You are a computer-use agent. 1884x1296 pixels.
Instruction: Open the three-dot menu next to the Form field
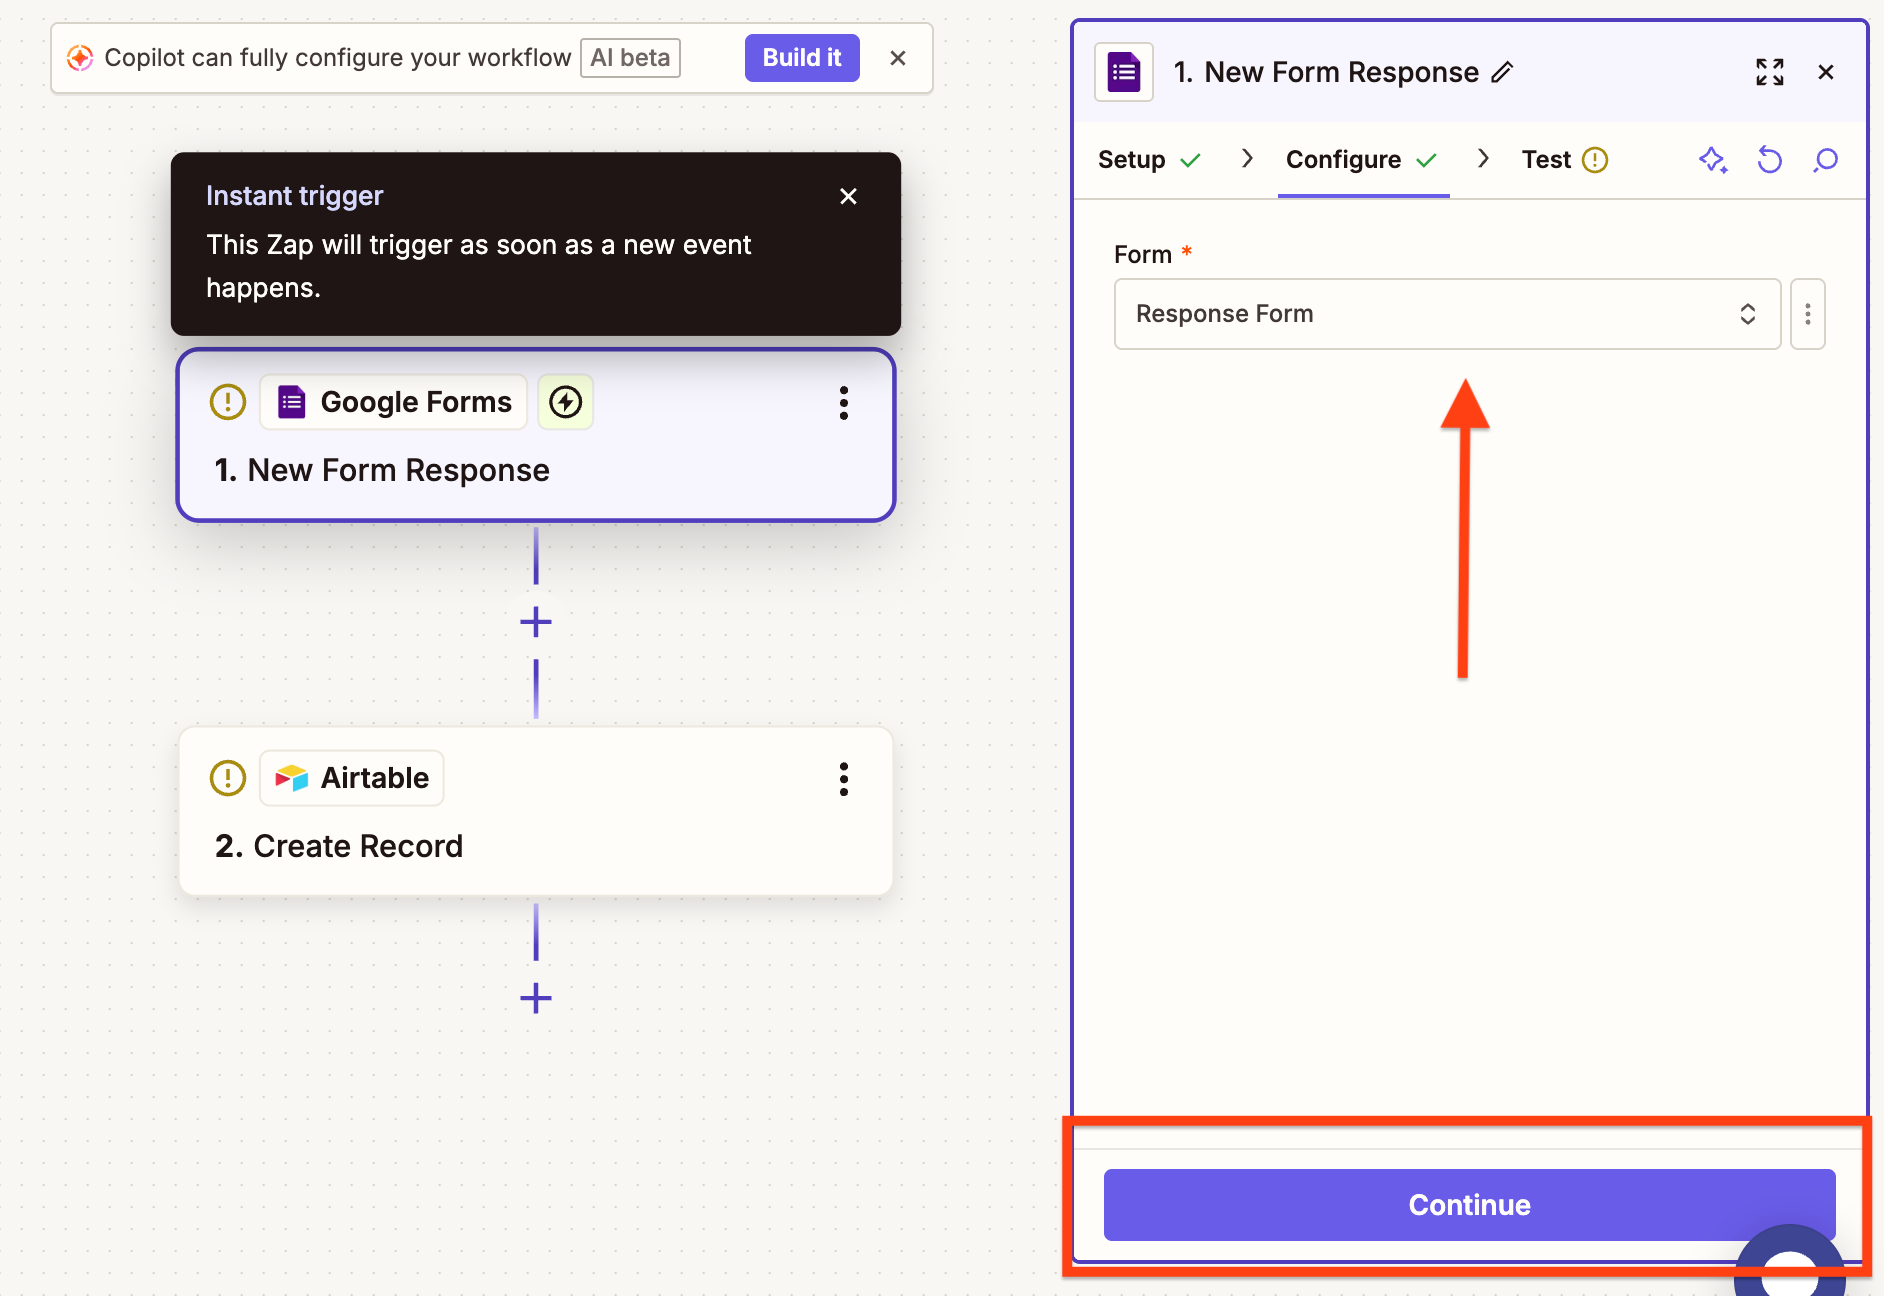coord(1807,313)
